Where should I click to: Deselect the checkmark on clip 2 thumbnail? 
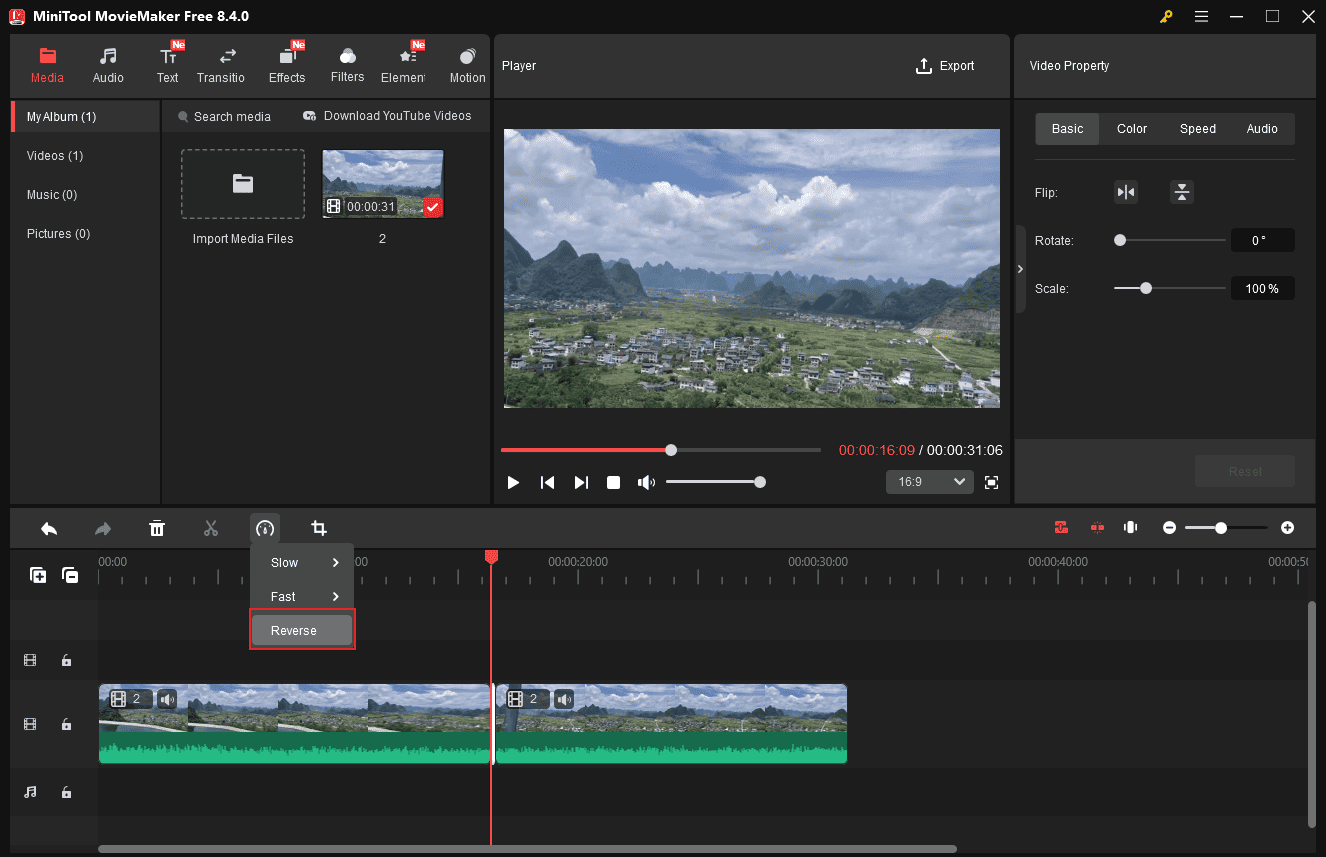click(x=433, y=207)
